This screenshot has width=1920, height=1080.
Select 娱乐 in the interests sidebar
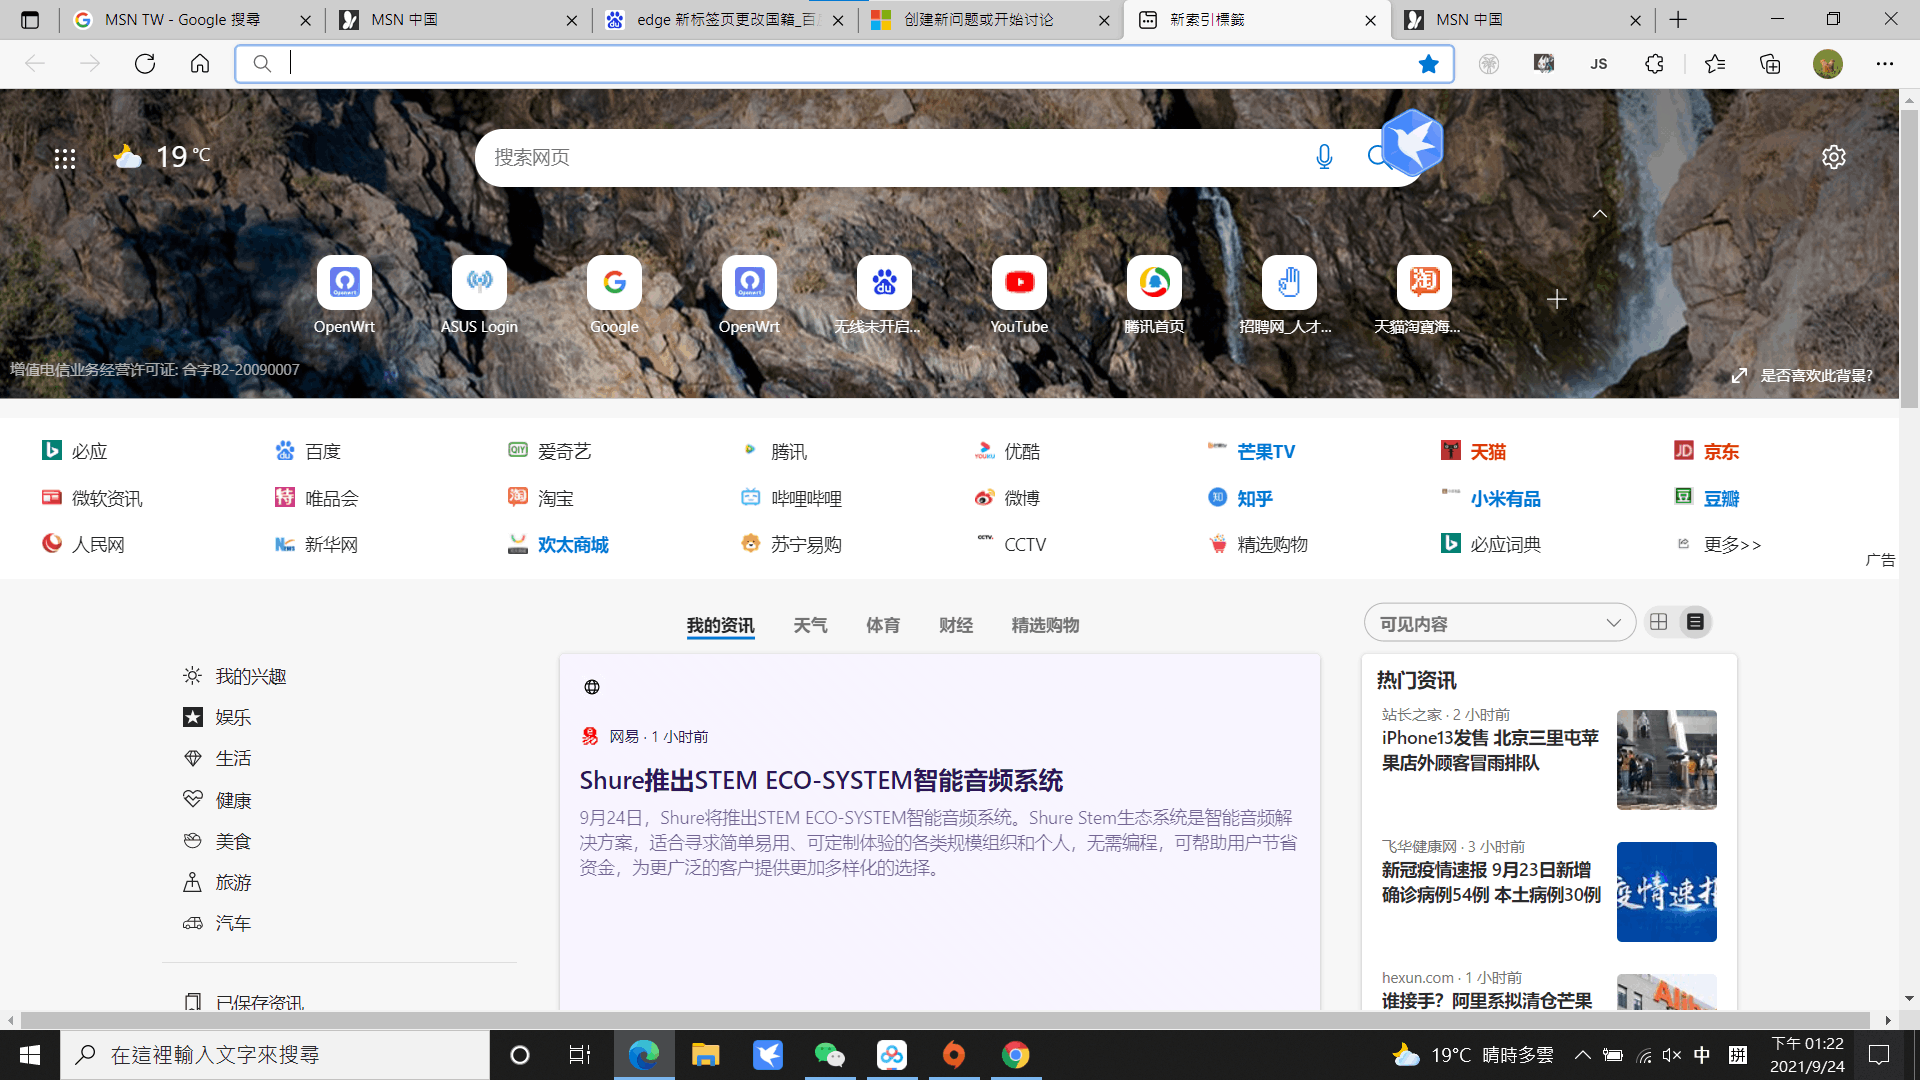pos(233,718)
